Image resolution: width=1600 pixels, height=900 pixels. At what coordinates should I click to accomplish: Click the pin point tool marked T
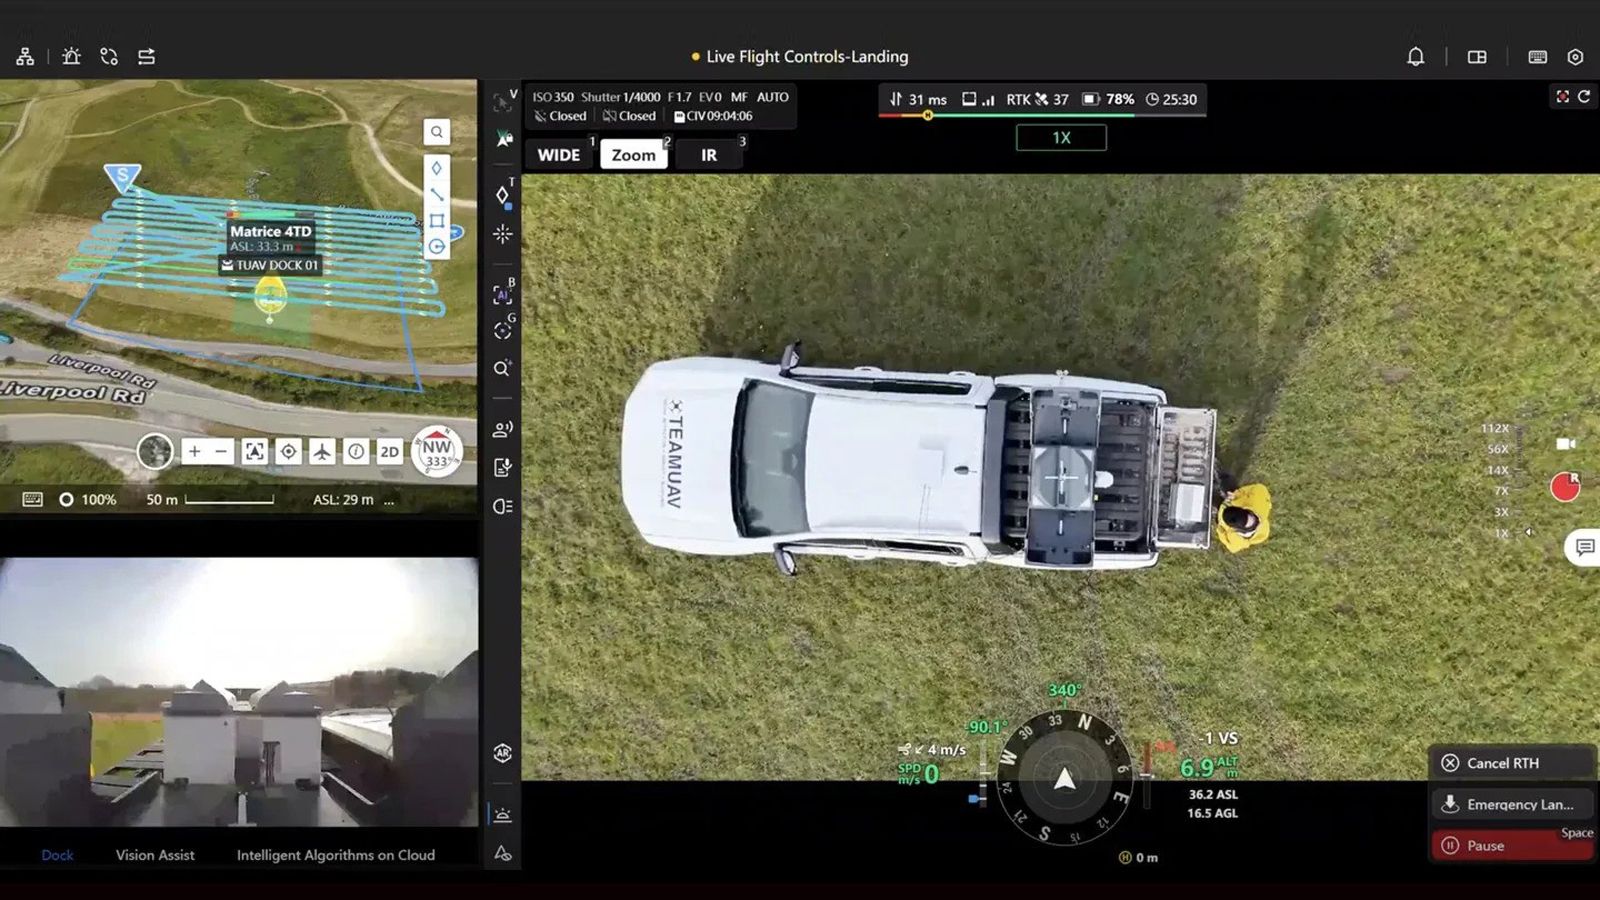click(x=503, y=194)
